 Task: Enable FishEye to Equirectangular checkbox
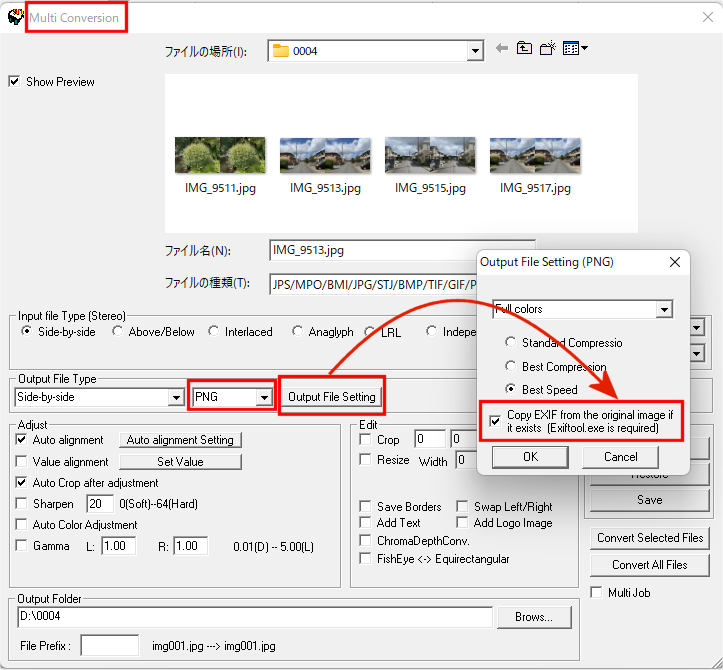pyautogui.click(x=365, y=558)
